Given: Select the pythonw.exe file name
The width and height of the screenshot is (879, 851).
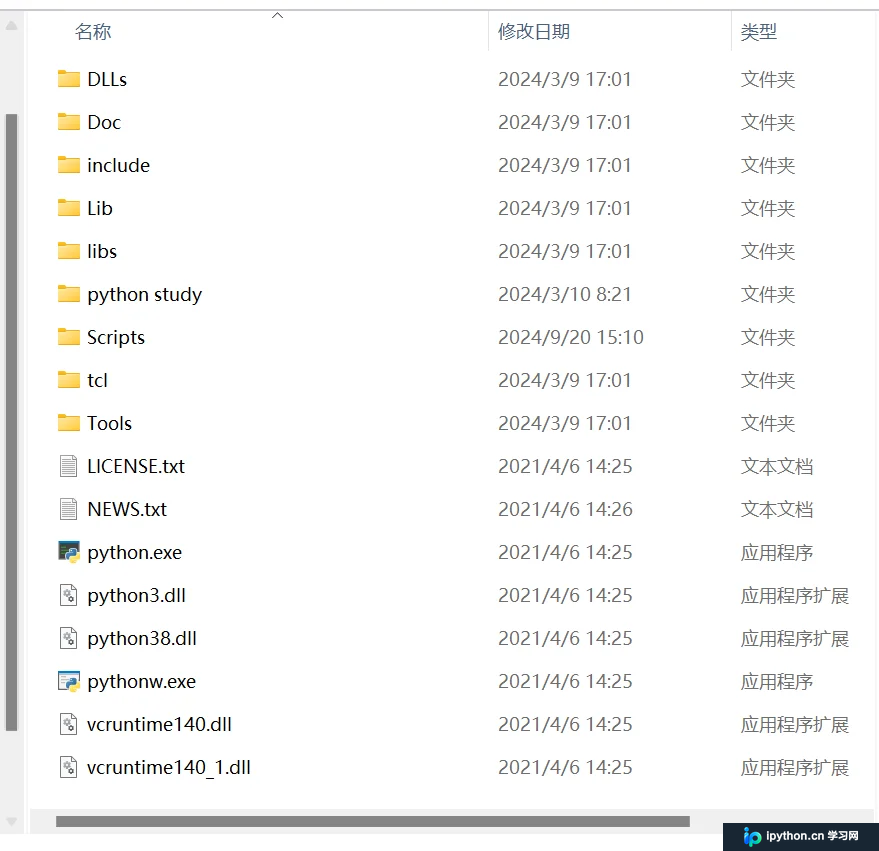Looking at the screenshot, I should tap(141, 681).
